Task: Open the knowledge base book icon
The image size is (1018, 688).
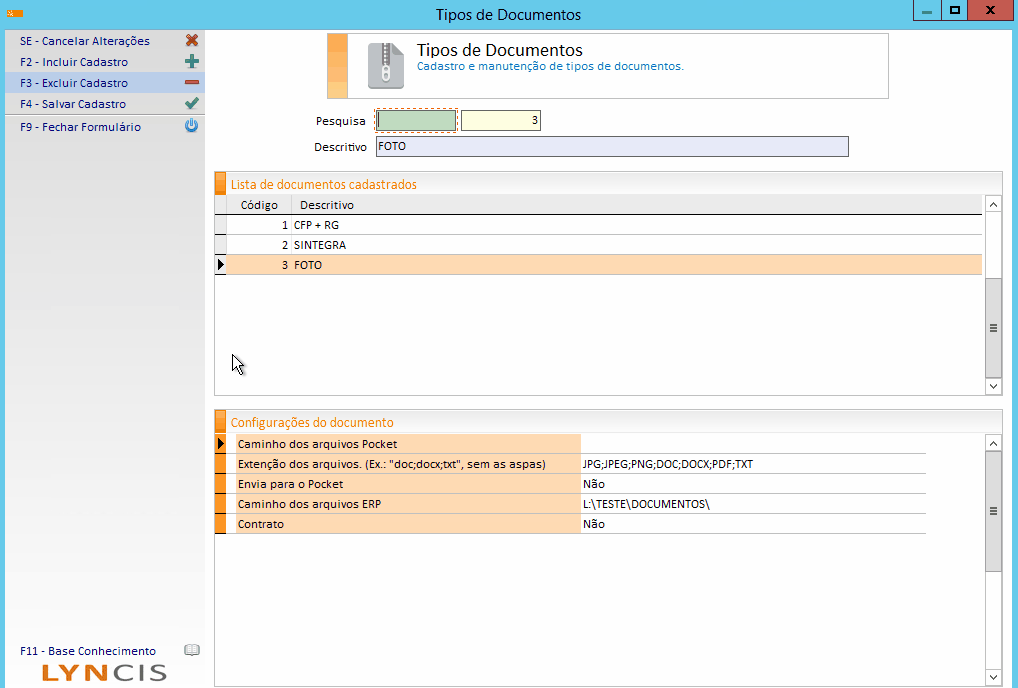Action: point(192,650)
